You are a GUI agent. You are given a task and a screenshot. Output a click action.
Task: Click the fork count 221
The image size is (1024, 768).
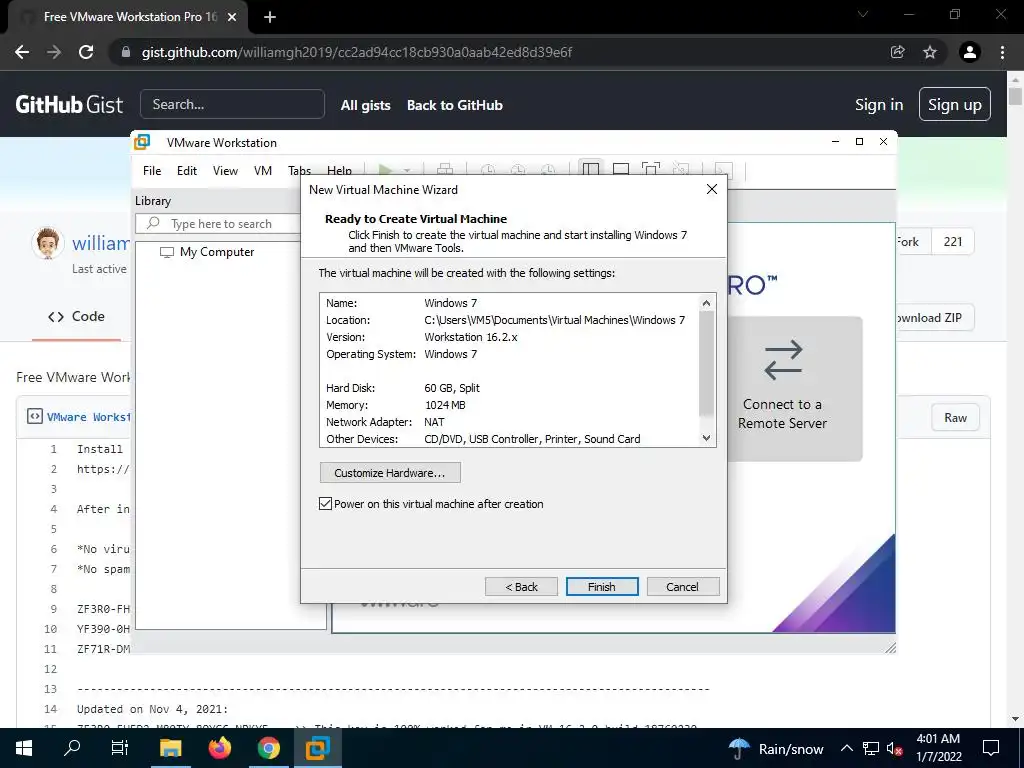(x=953, y=242)
